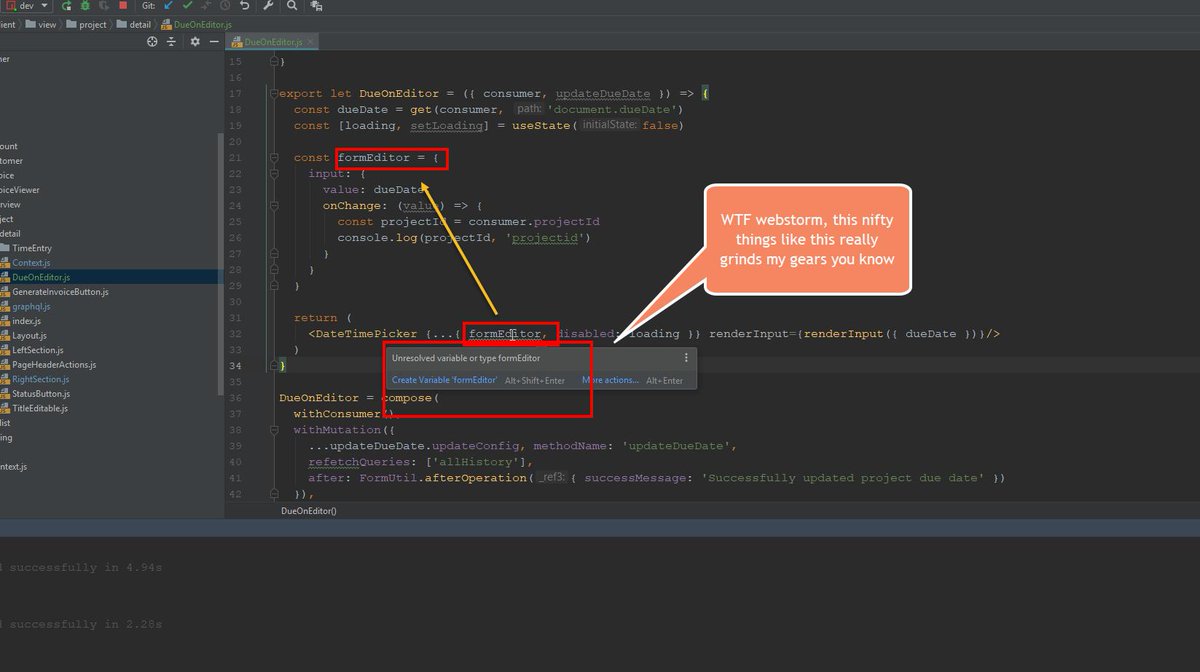The image size is (1200, 672).
Task: Click Locate/Select Opened File target icon
Action: click(x=152, y=42)
